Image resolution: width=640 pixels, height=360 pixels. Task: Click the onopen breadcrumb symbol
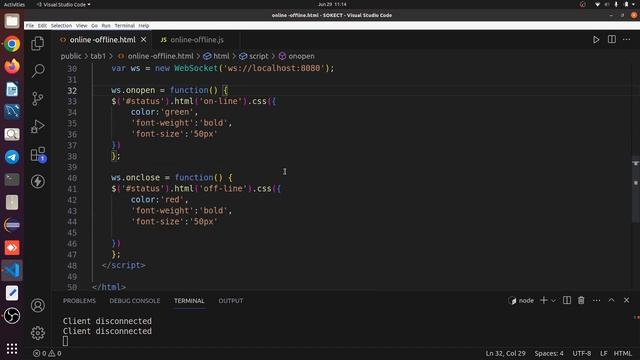(297, 56)
